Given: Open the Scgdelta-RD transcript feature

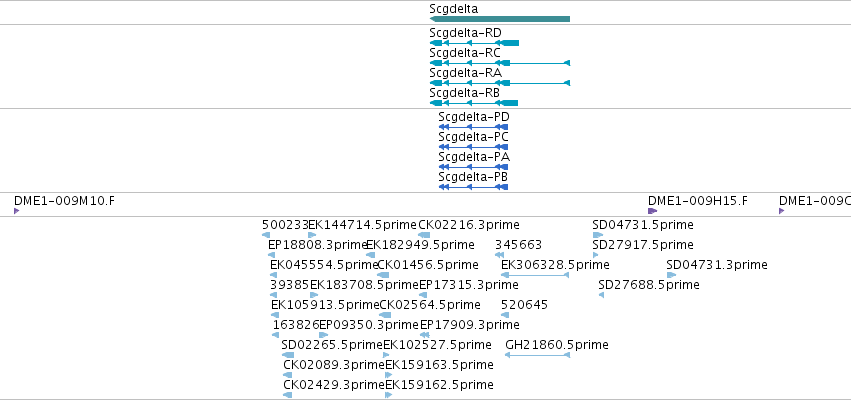Looking at the screenshot, I should [x=474, y=43].
